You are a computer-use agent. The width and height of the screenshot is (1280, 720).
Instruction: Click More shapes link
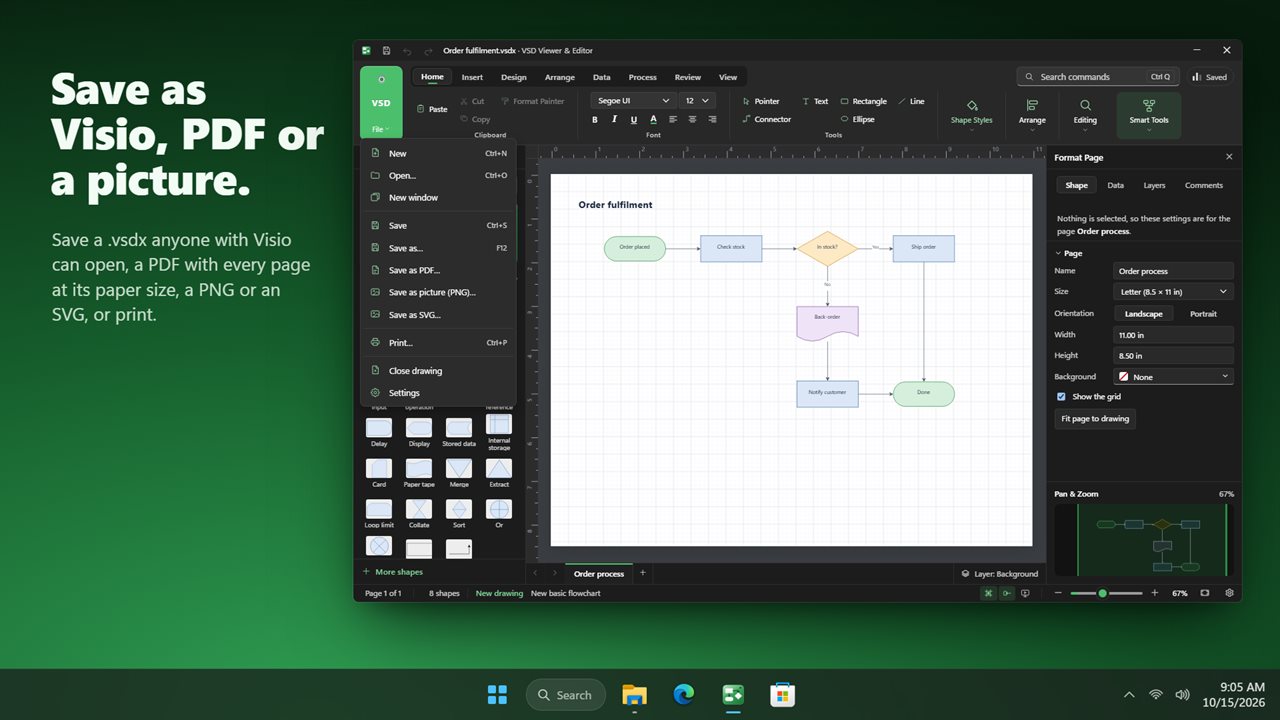click(392, 572)
